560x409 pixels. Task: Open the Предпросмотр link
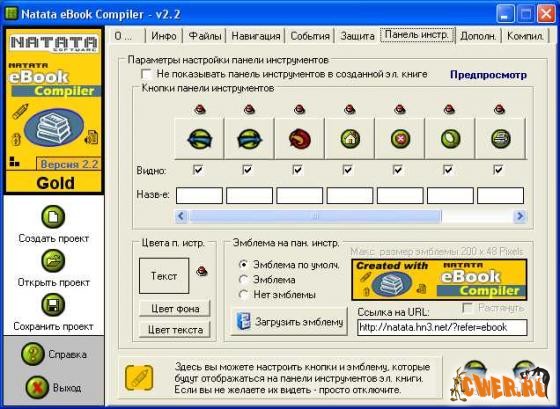[488, 75]
